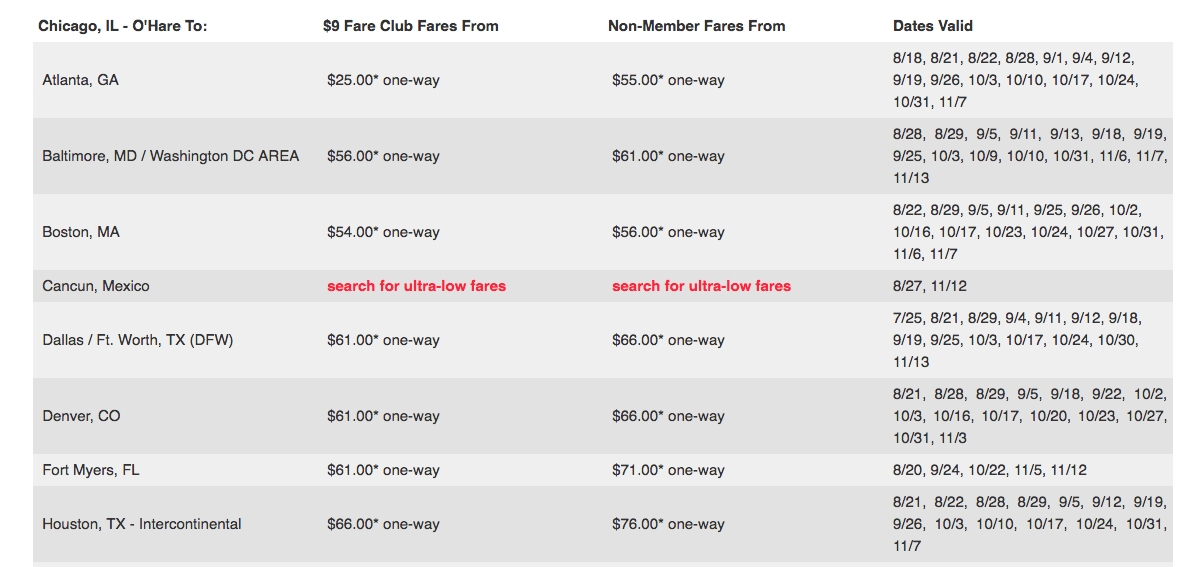
Task: Click Cancun $9 Fare Club ultra-low fares link
Action: (x=416, y=286)
